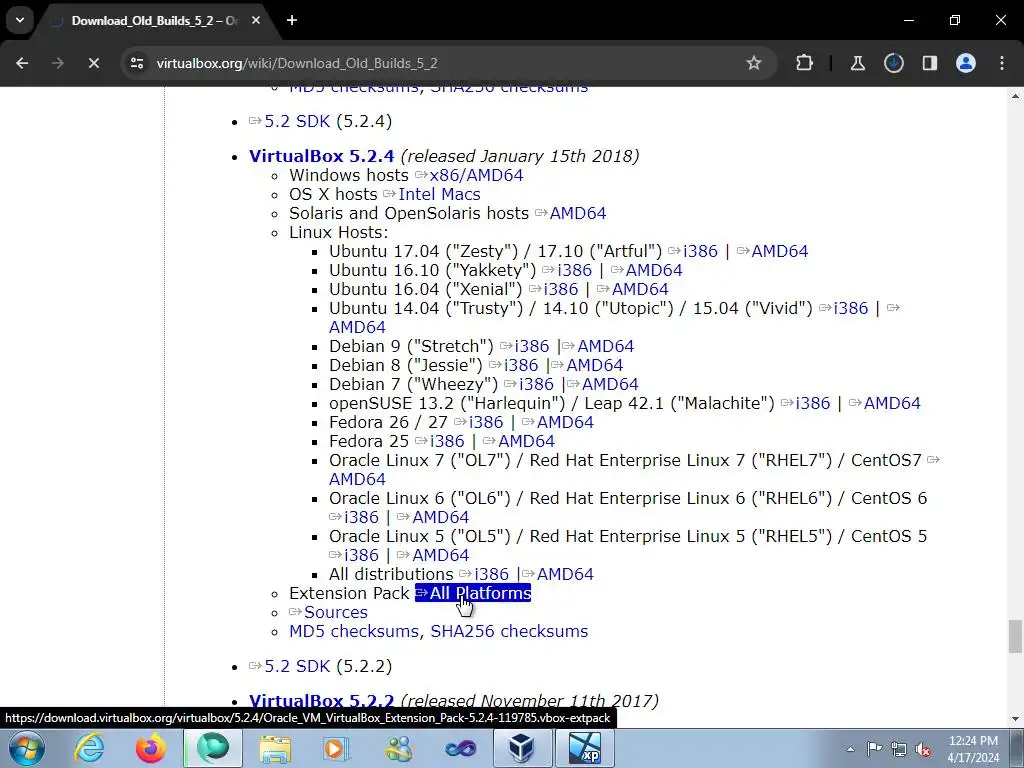The width and height of the screenshot is (1024, 768).
Task: Open the muted volume tray icon
Action: pyautogui.click(x=923, y=749)
